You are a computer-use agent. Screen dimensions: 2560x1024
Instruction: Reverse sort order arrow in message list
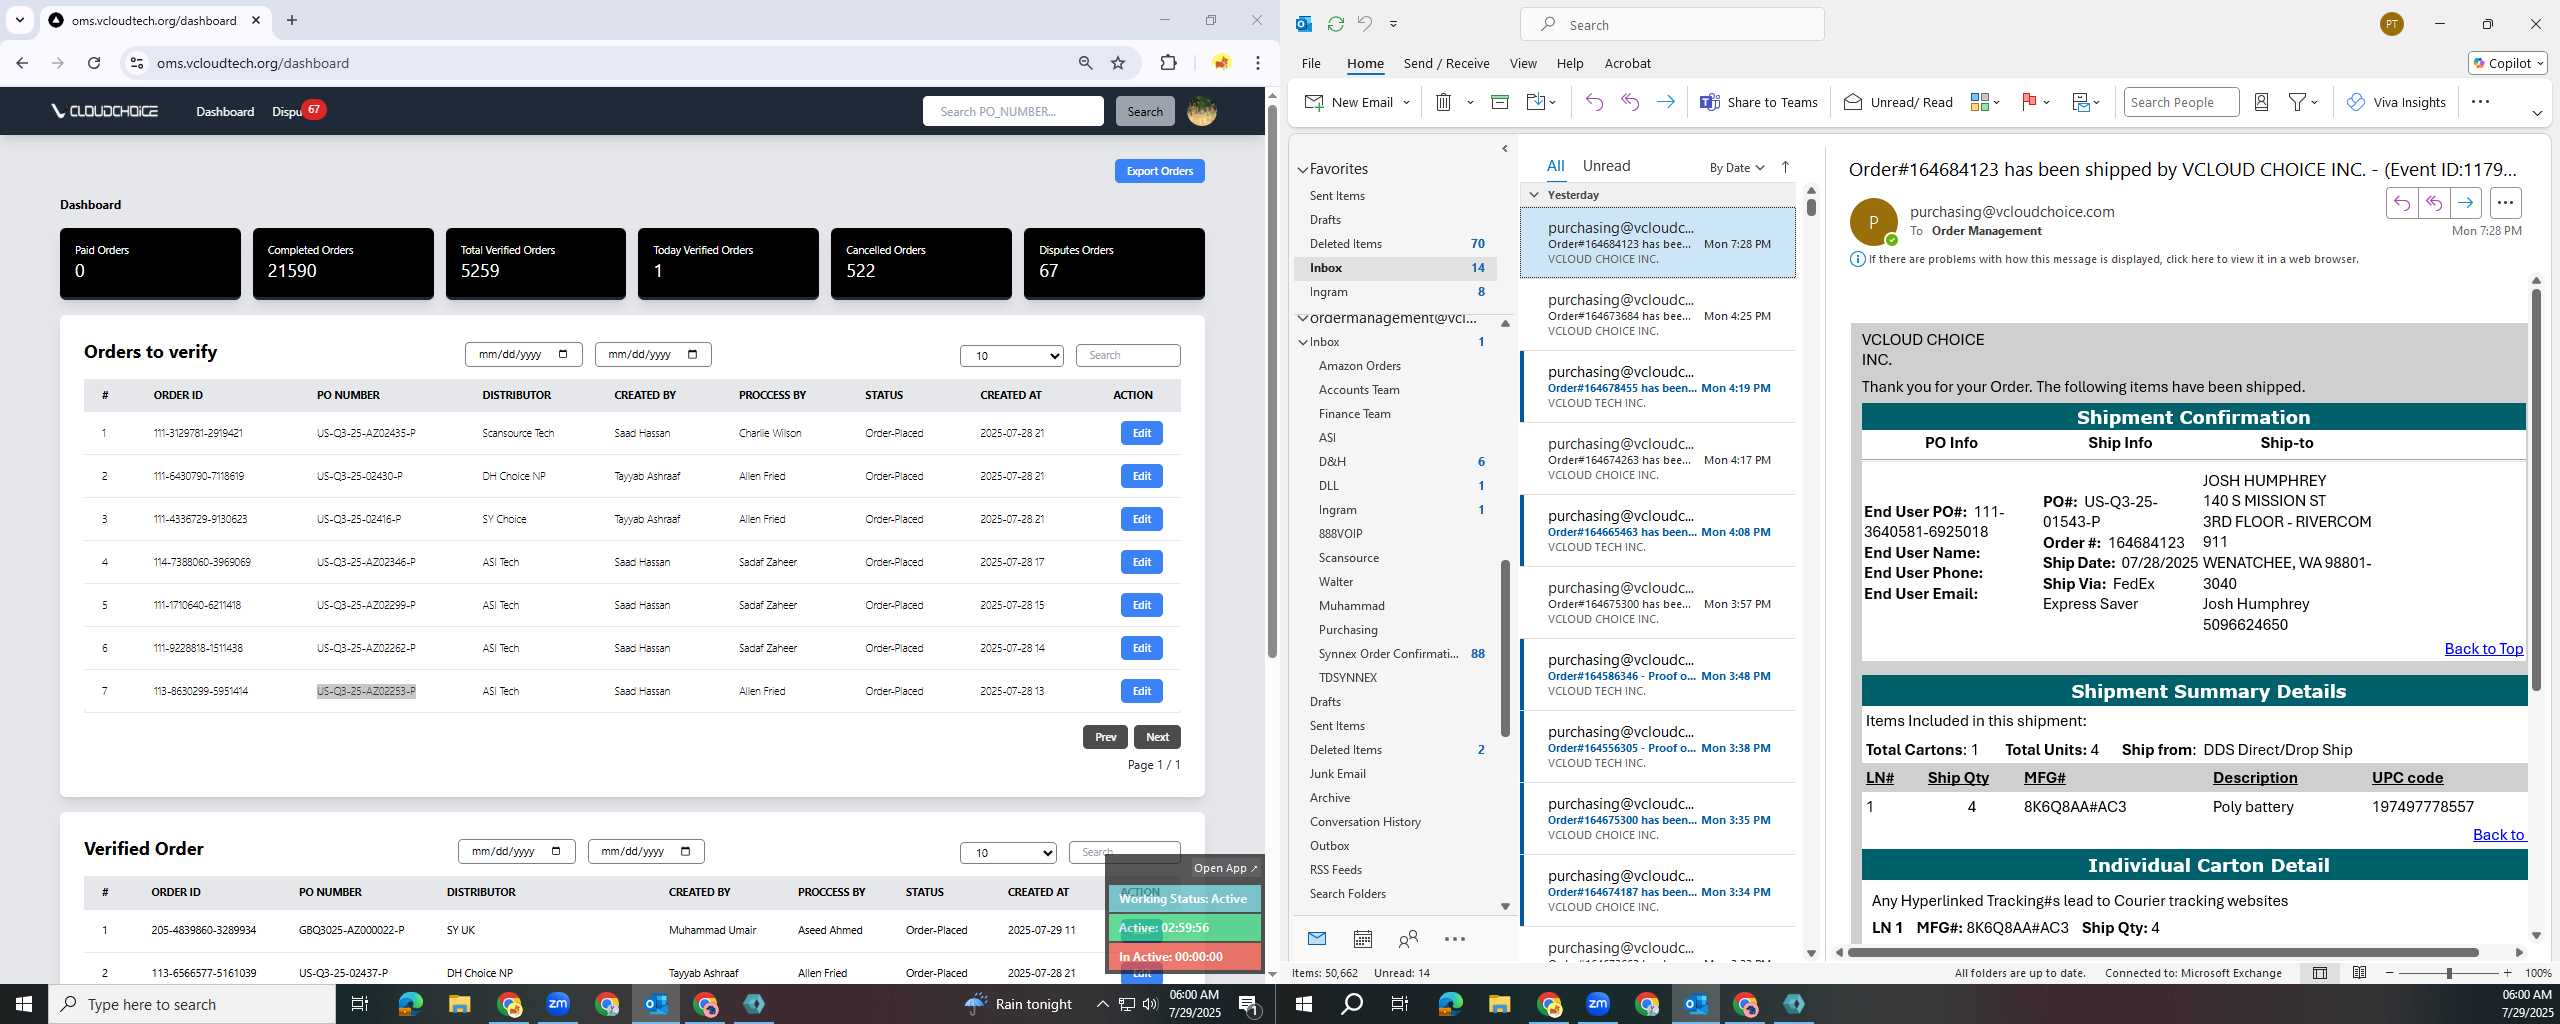tap(1785, 167)
